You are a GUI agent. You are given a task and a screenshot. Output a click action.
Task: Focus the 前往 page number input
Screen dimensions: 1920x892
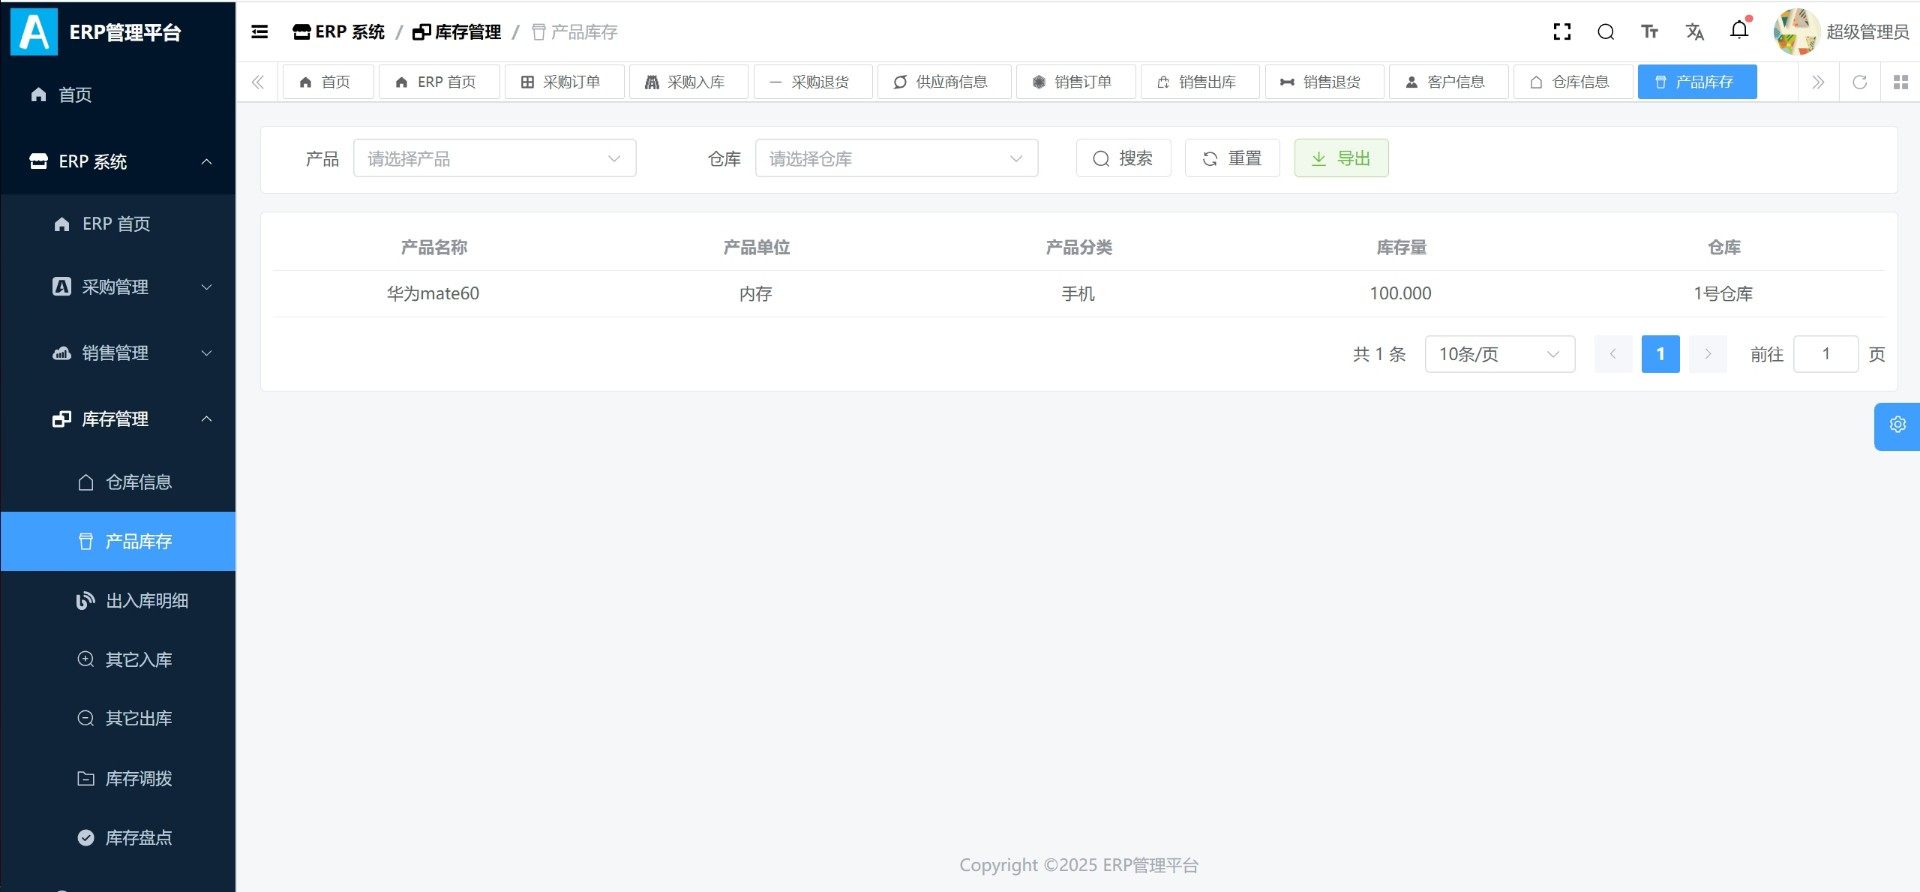(1826, 354)
